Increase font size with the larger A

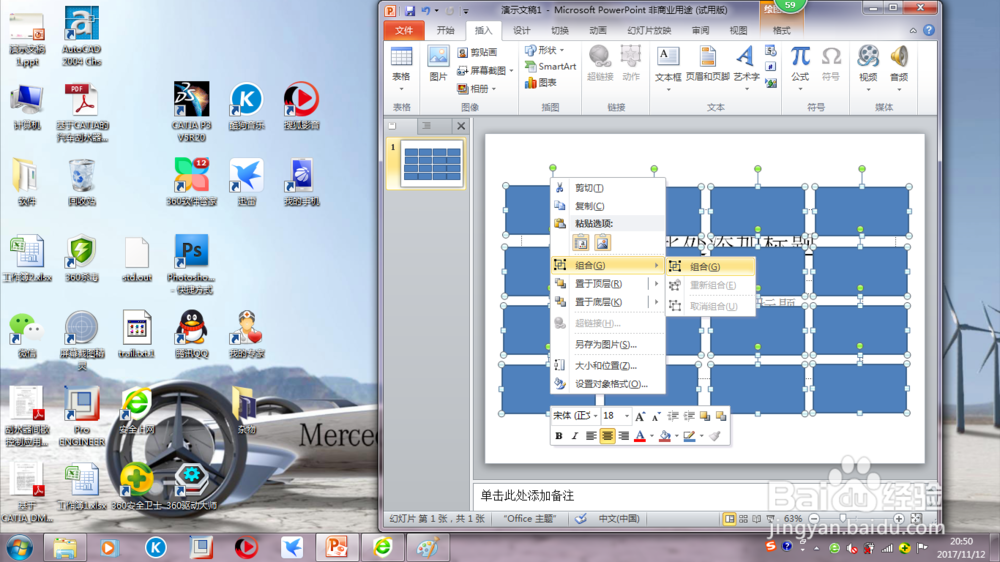pos(640,416)
